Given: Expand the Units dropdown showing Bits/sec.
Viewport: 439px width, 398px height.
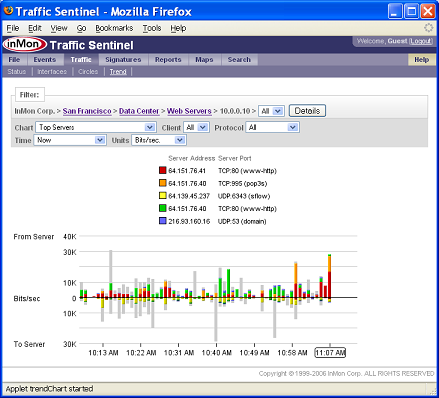Looking at the screenshot, I should [x=159, y=140].
